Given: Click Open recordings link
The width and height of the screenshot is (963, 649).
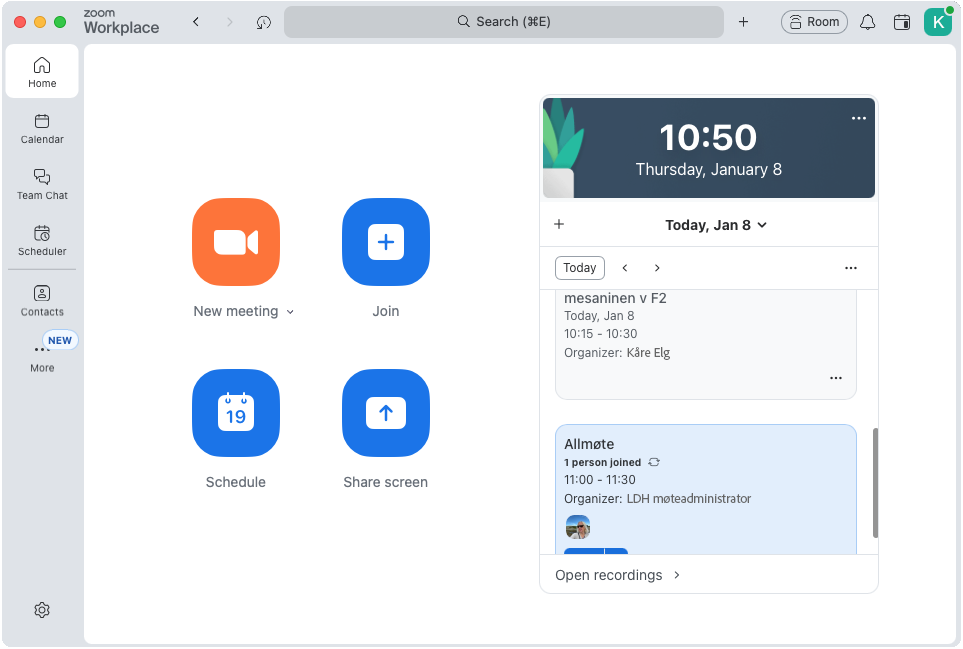Looking at the screenshot, I should [617, 575].
